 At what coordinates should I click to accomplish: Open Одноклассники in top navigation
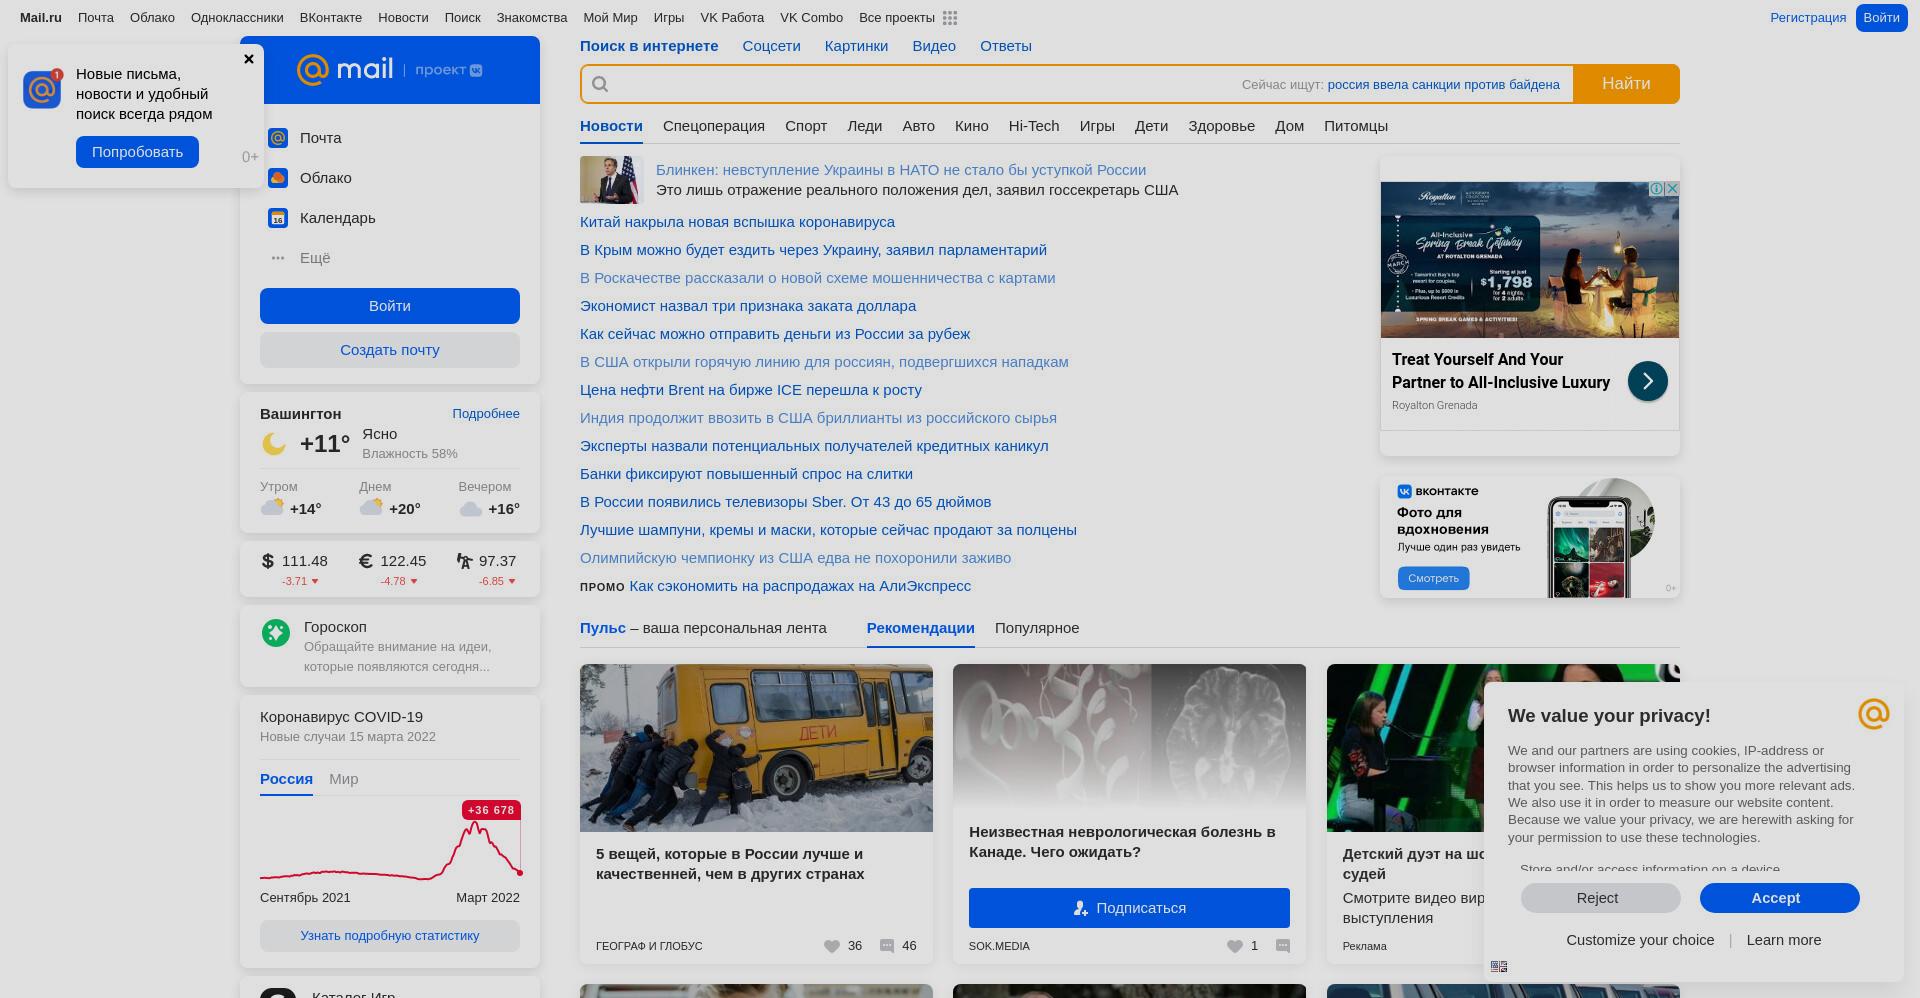[x=237, y=18]
